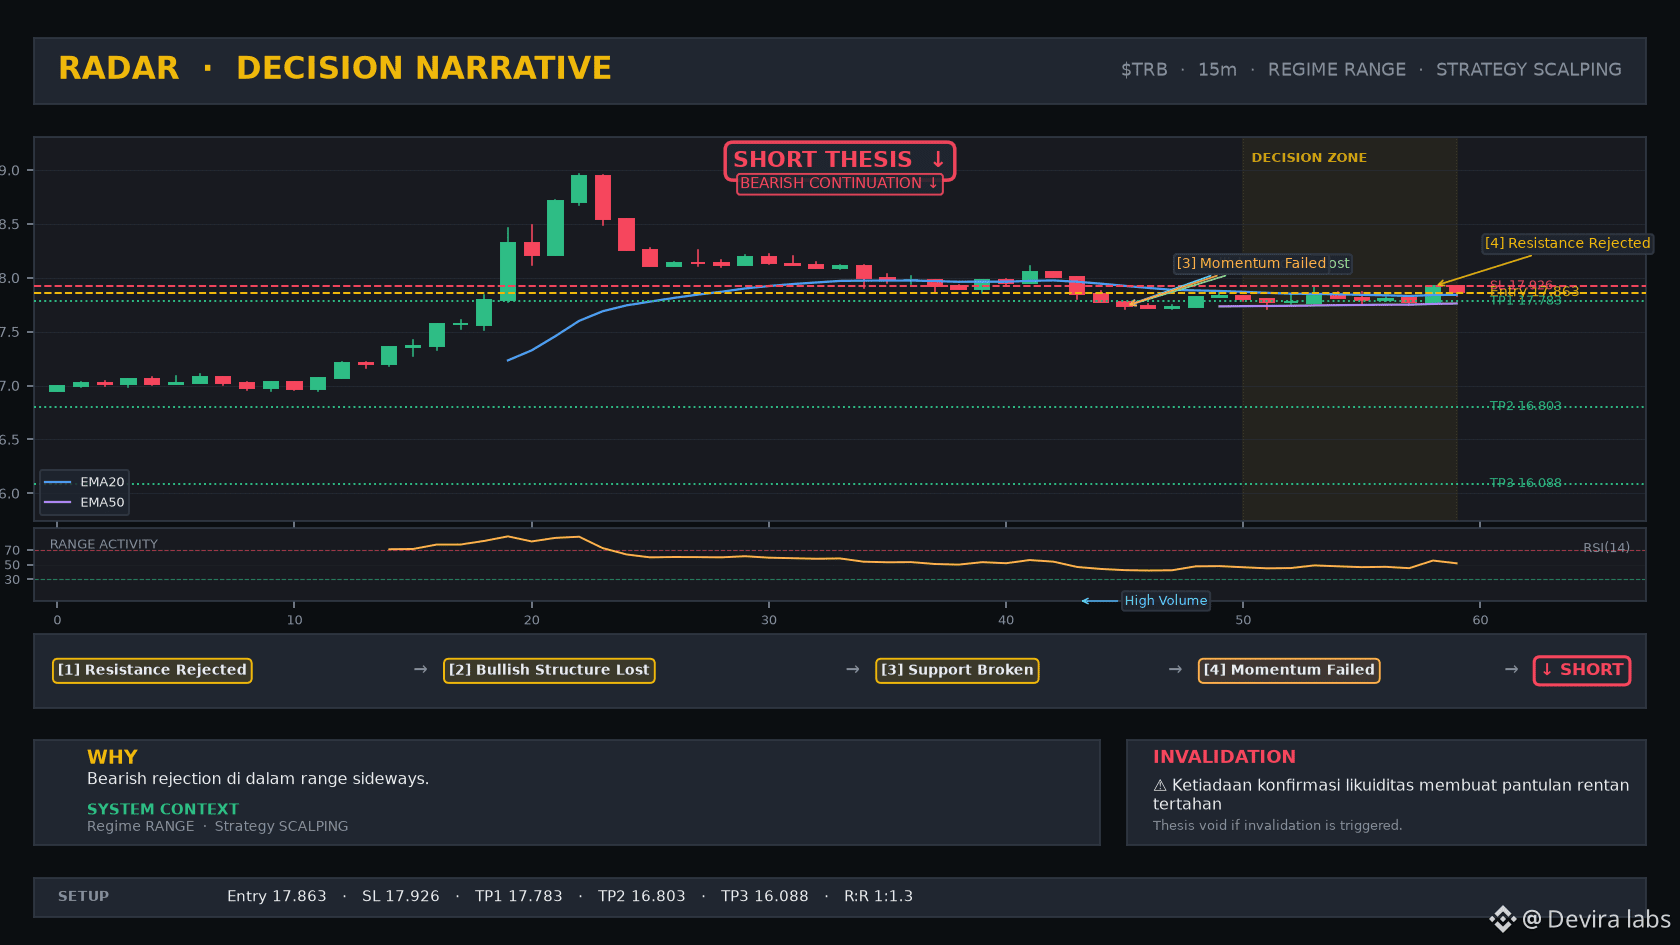
Task: Click the DECISION ZONE heading on chart
Action: click(x=1309, y=158)
